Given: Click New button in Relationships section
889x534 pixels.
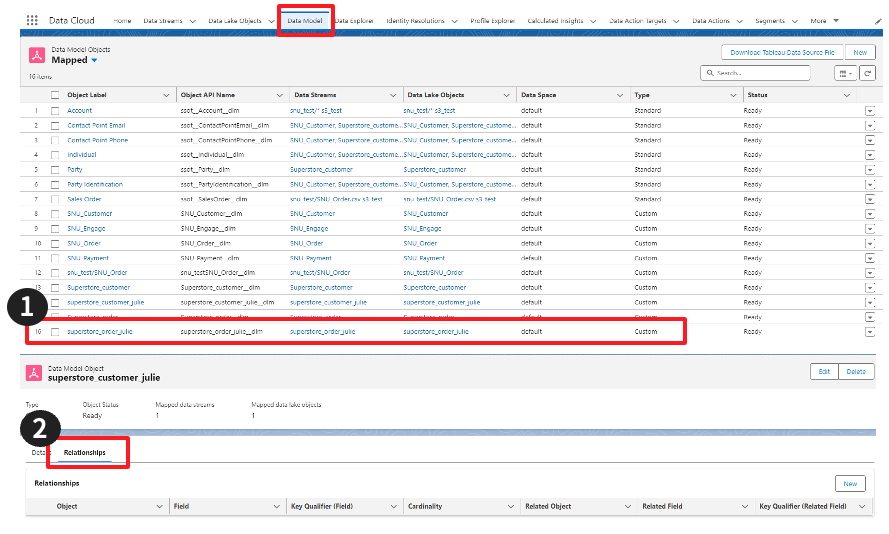Looking at the screenshot, I should coord(850,484).
